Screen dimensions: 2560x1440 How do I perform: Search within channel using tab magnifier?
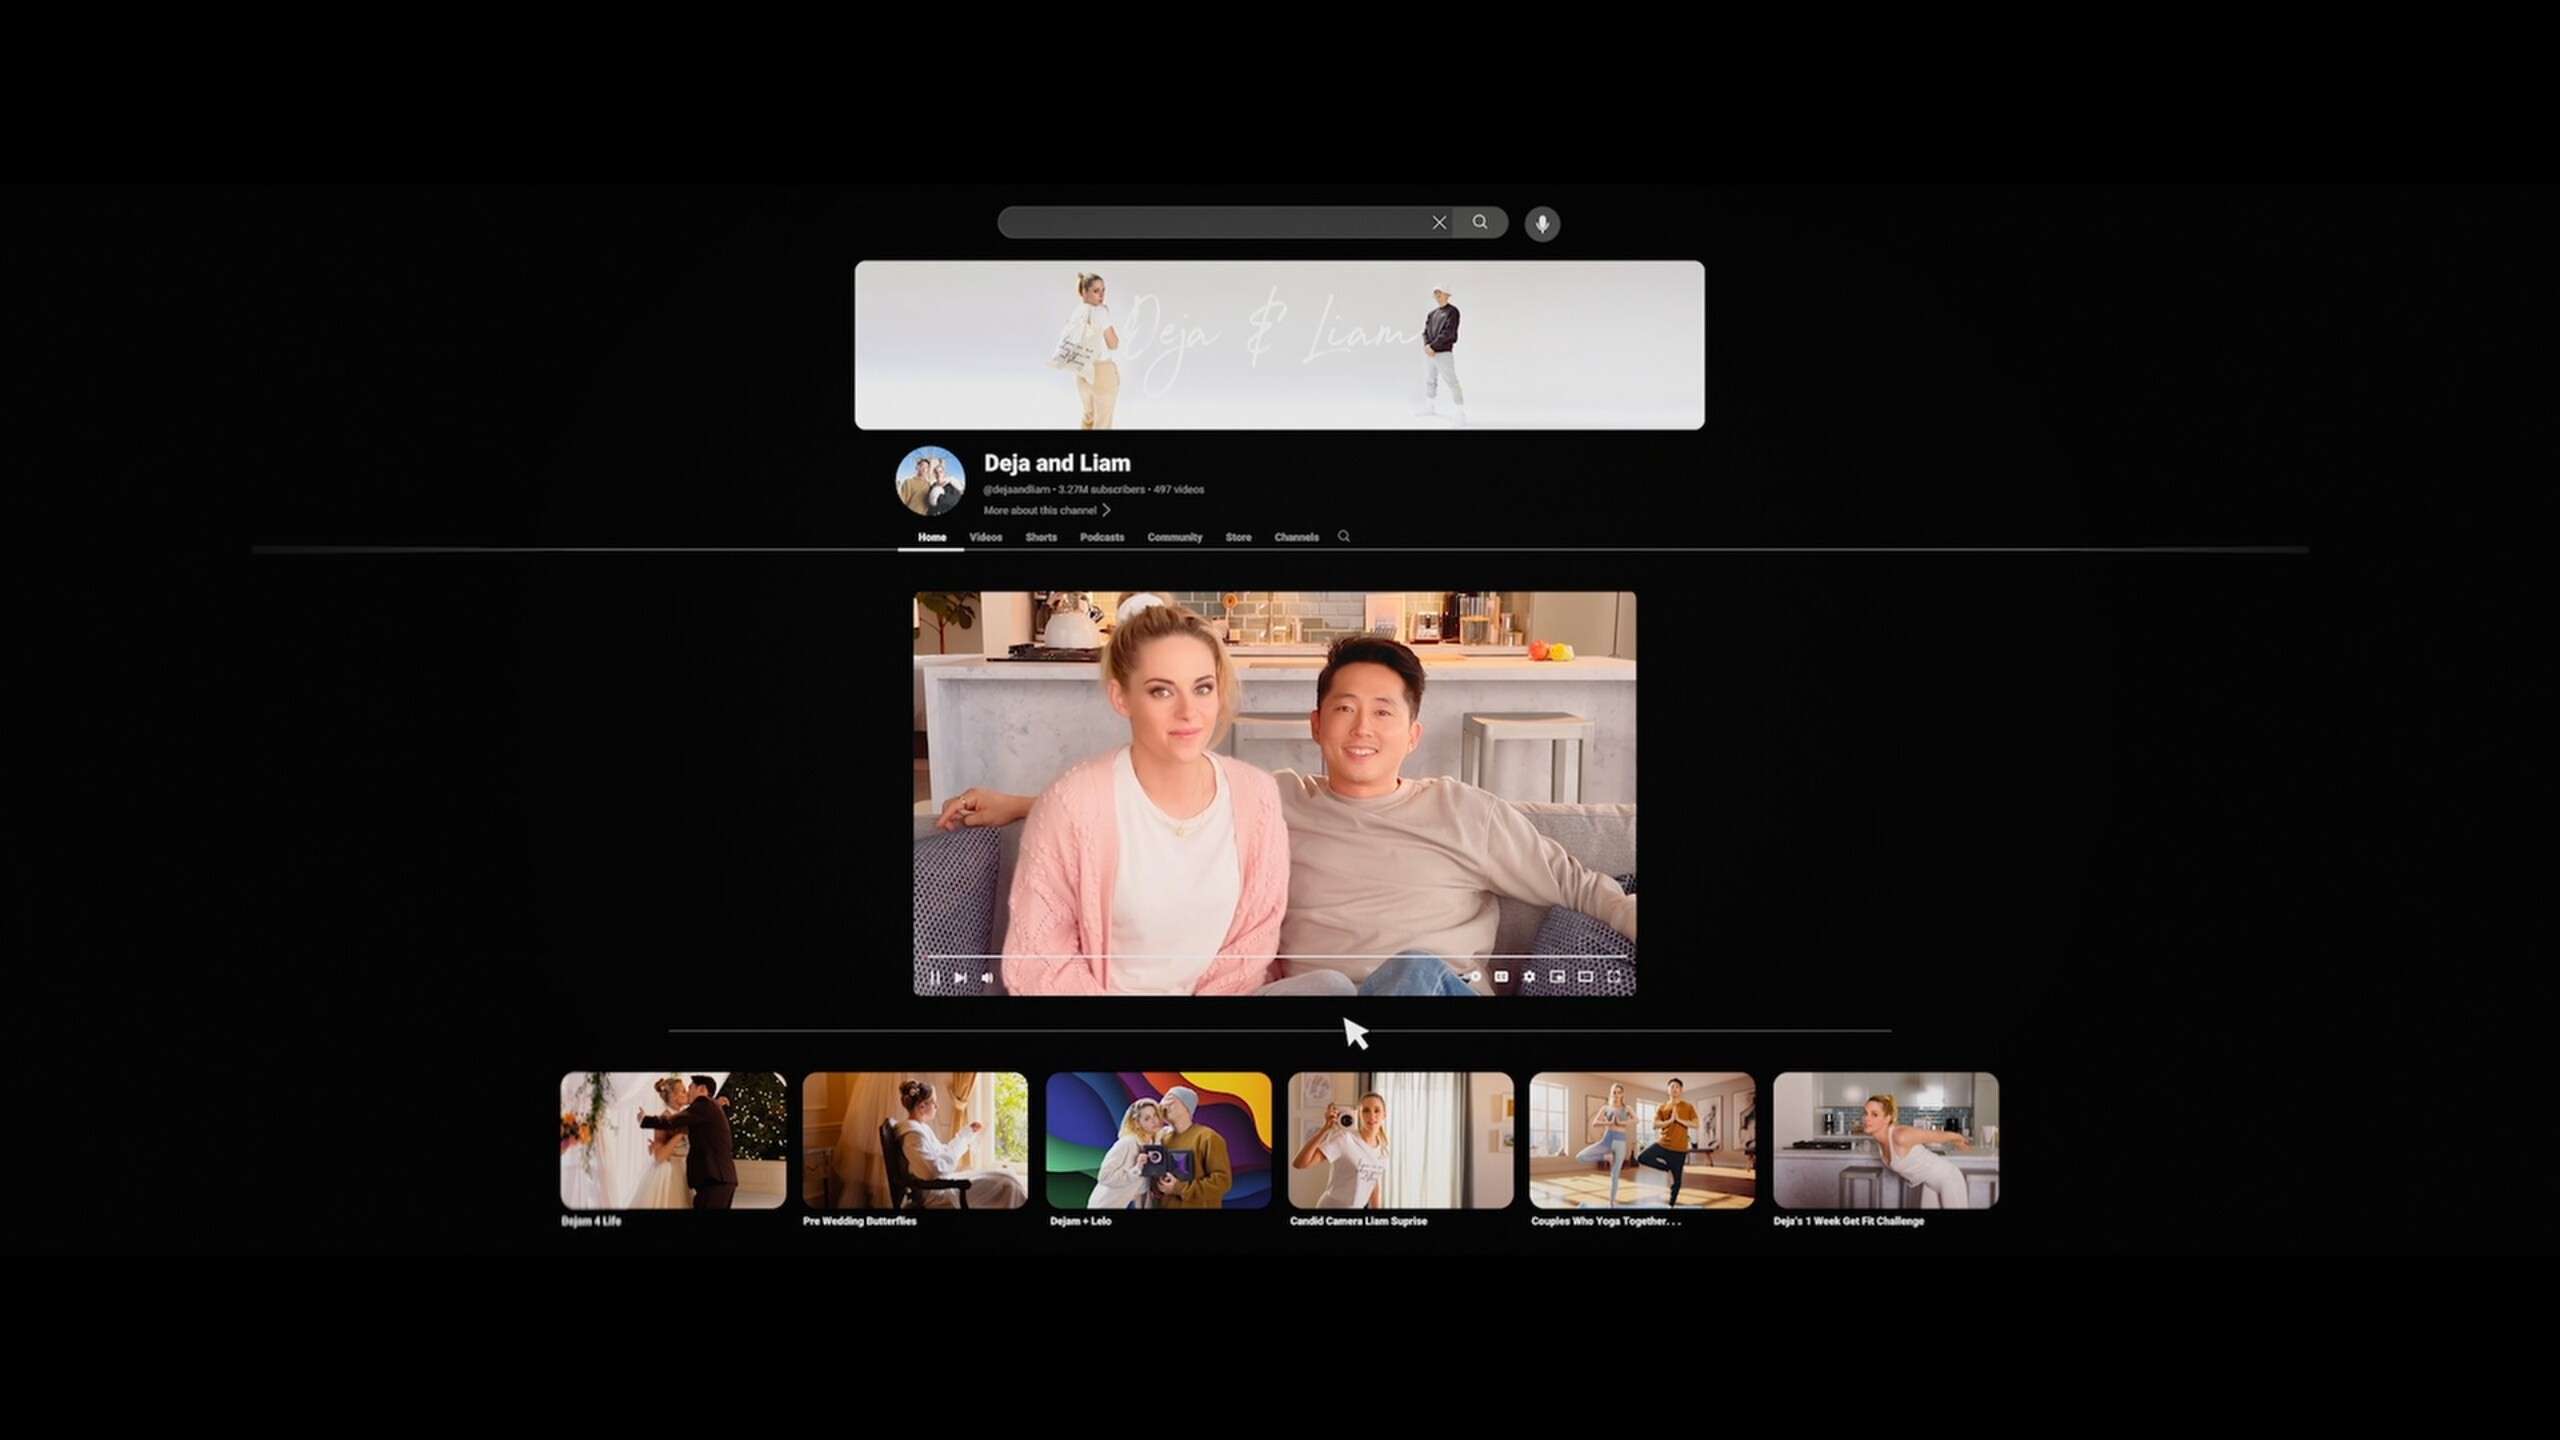point(1344,537)
